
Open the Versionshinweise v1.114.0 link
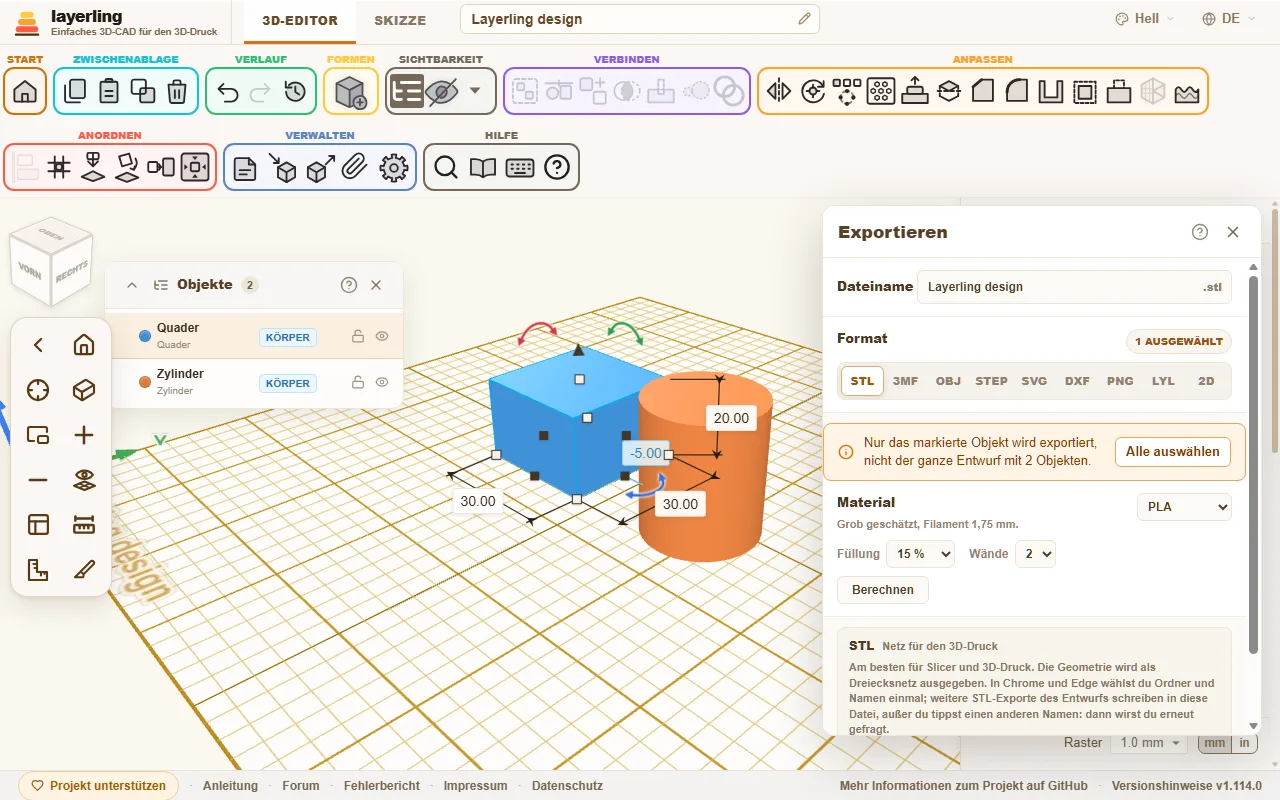pos(1187,786)
